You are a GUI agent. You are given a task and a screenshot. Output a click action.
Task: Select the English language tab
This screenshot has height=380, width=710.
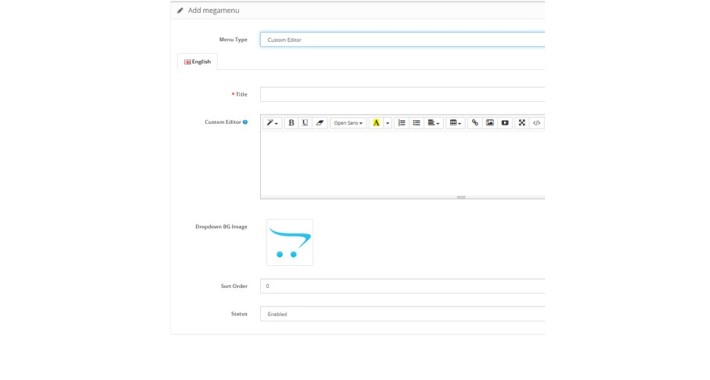[197, 62]
